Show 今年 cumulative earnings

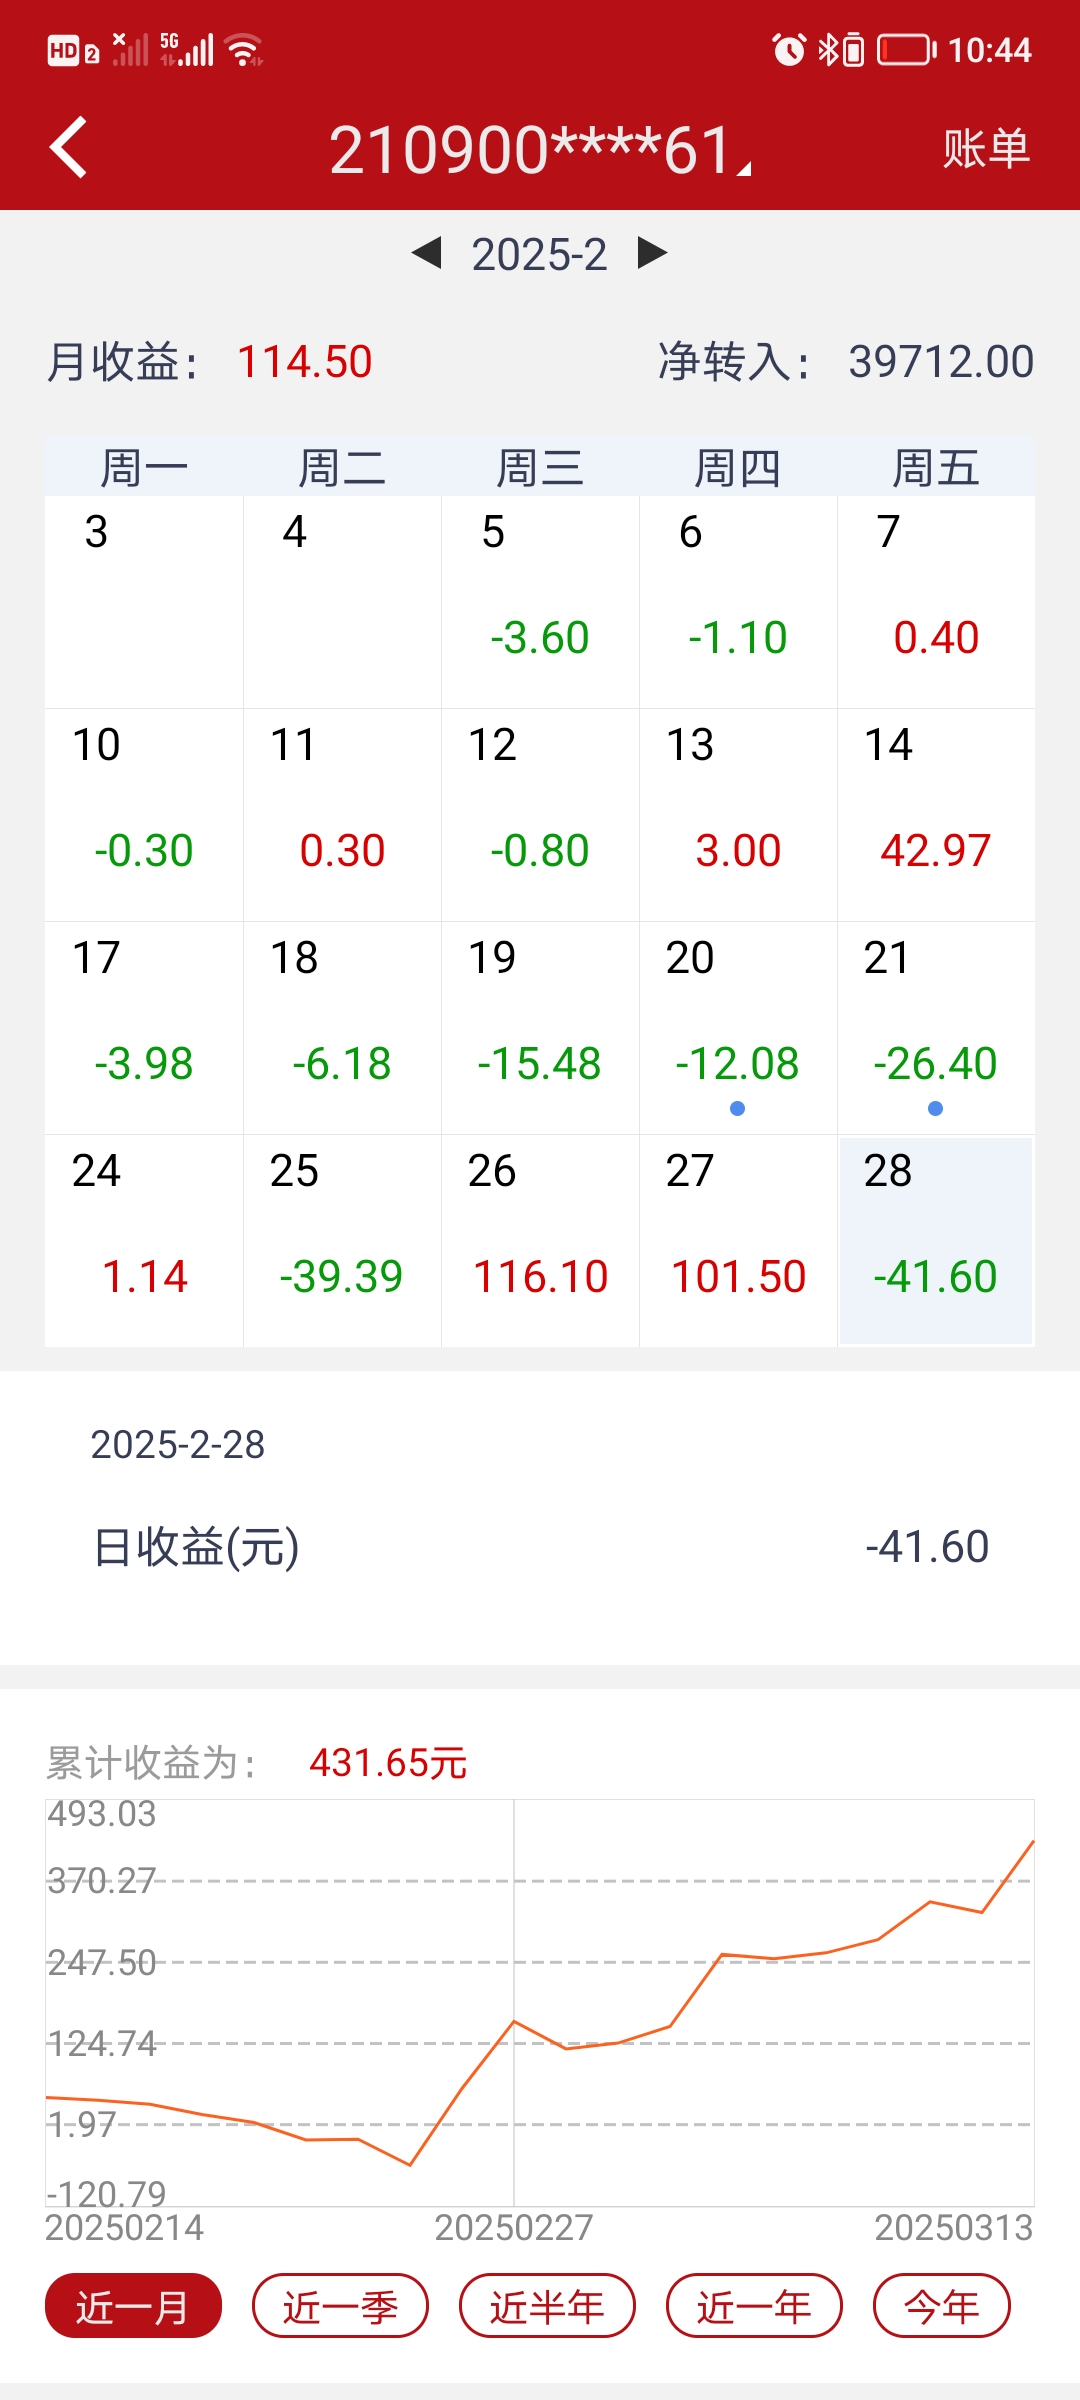[941, 2306]
